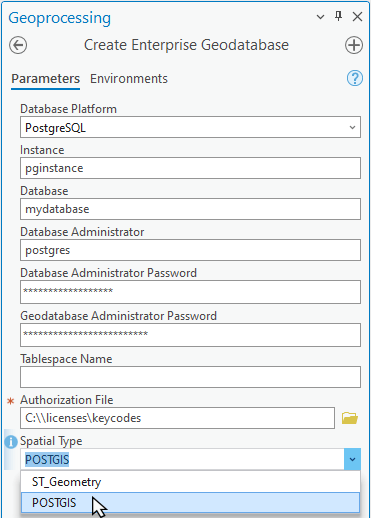Viewport: 371px width, 518px height.
Task: Collapse the Spatial Type dropdown arrow
Action: [352, 459]
